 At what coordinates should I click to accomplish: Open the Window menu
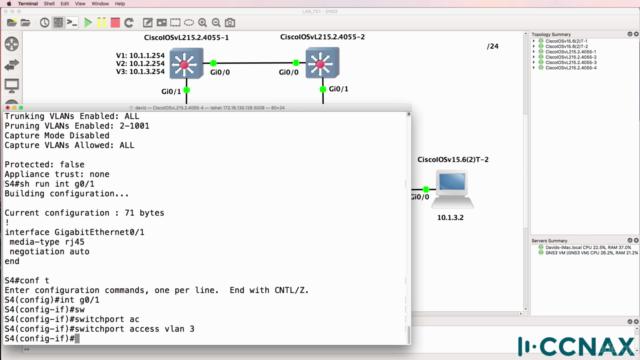(100, 4)
